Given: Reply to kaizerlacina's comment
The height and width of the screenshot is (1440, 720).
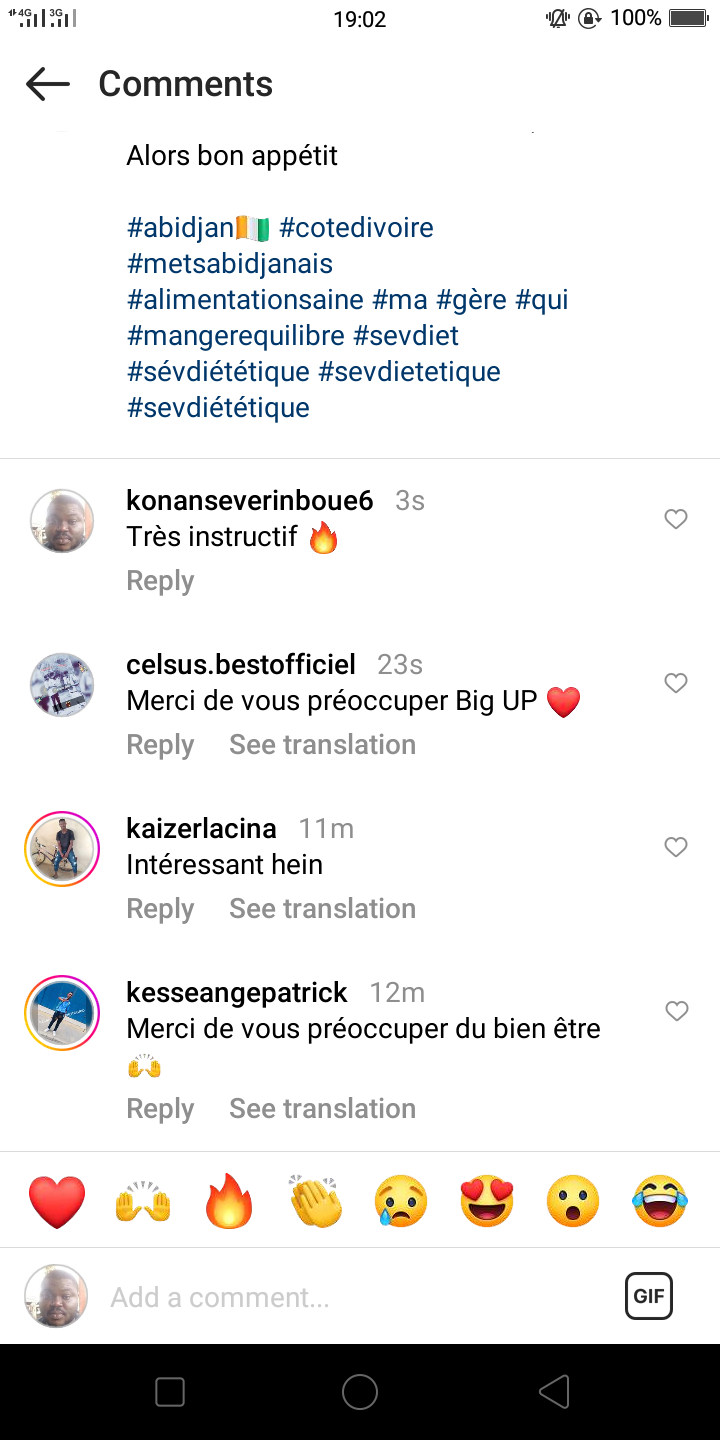Looking at the screenshot, I should pos(160,909).
